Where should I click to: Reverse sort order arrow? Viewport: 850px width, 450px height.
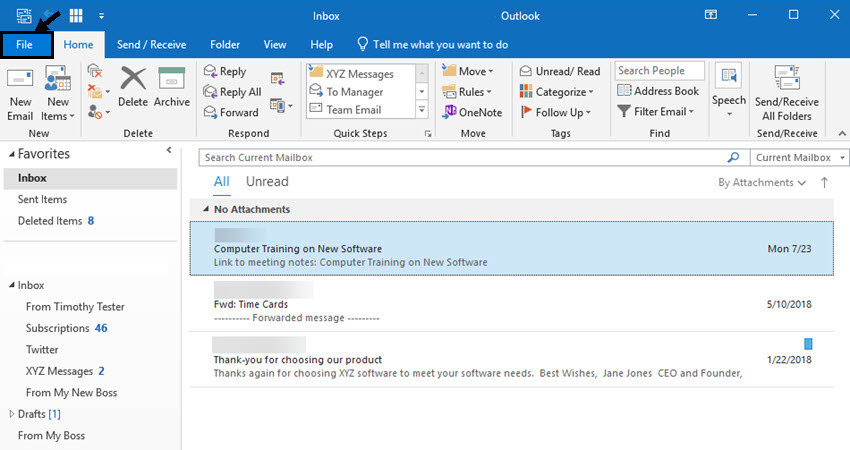point(824,183)
